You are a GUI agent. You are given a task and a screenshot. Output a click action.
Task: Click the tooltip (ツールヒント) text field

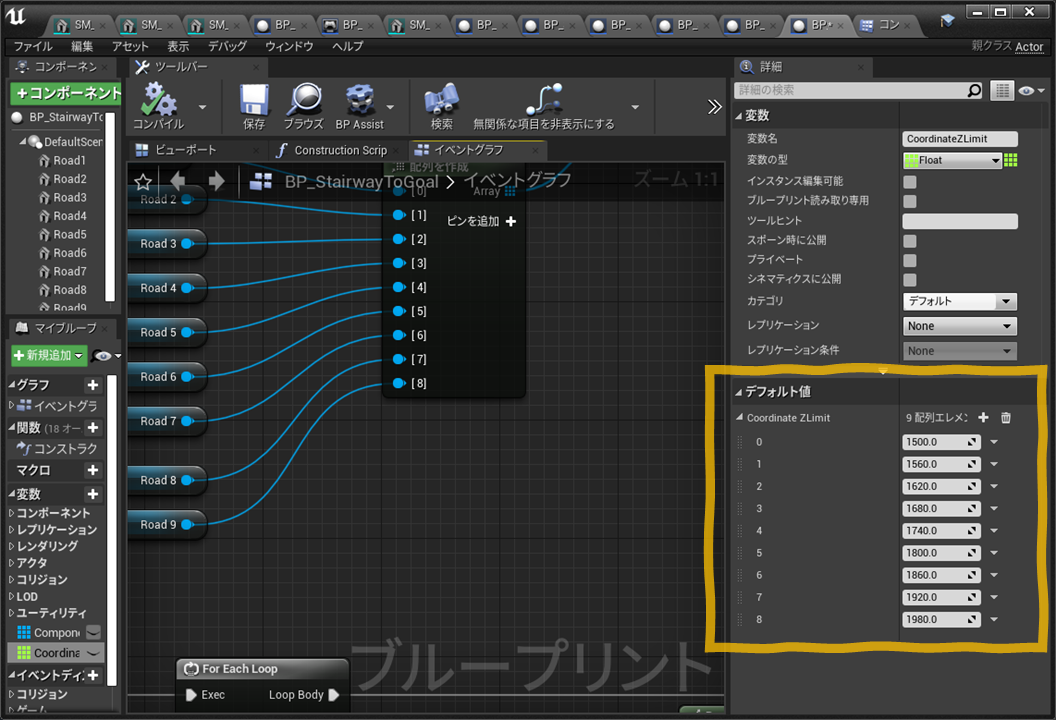[960, 221]
